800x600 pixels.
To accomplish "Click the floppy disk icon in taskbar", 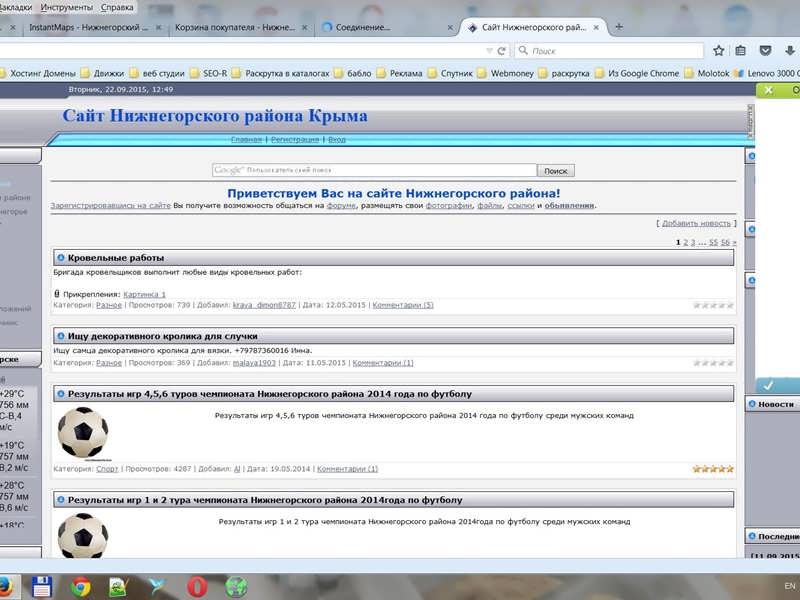I will point(42,586).
